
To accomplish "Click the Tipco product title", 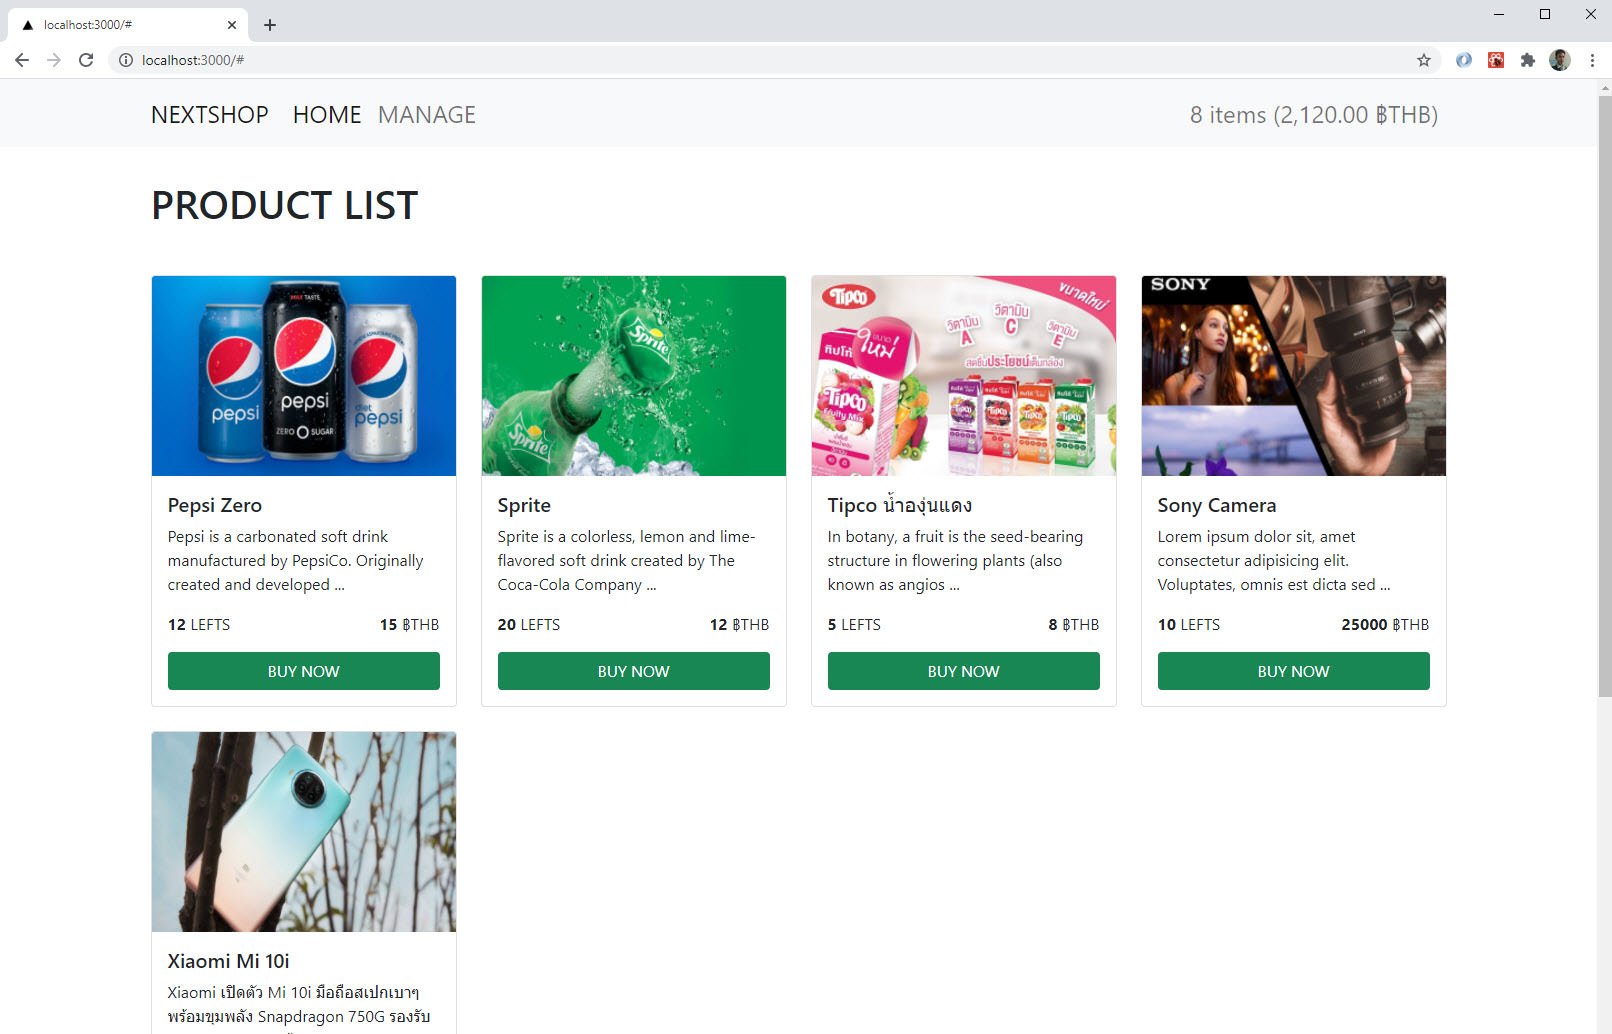I will coord(900,505).
